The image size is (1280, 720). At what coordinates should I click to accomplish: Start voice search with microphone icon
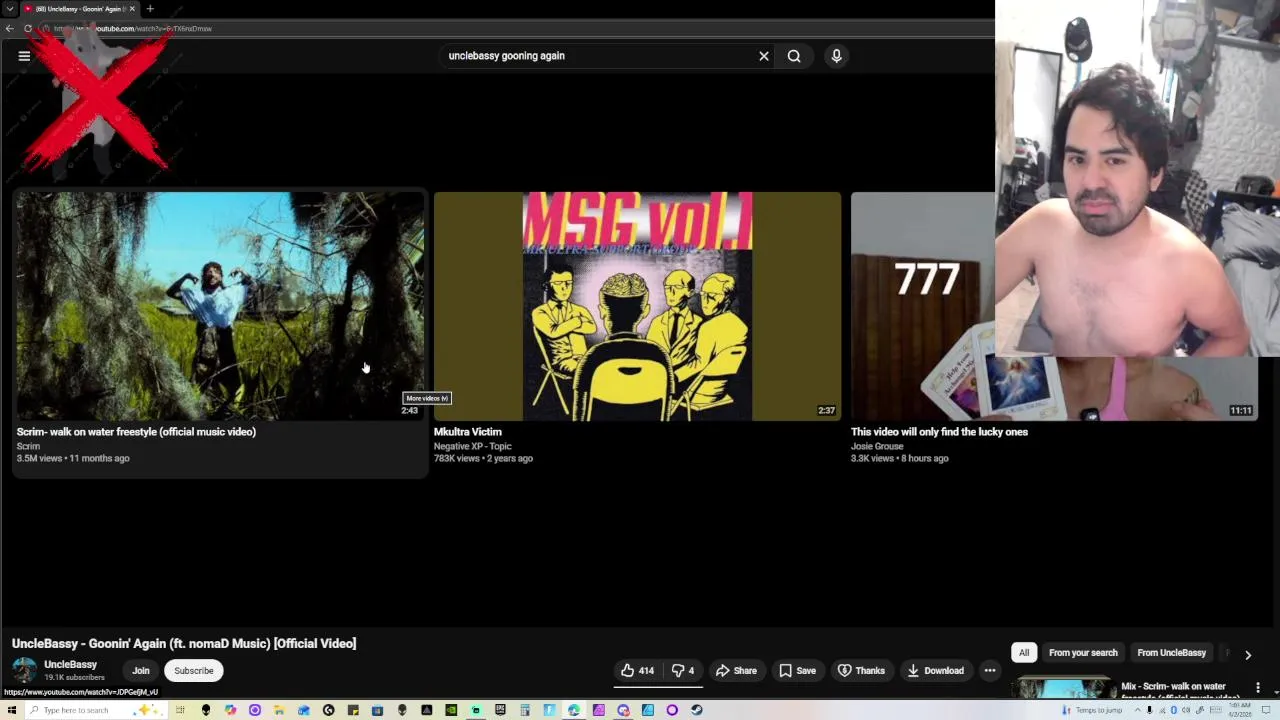837,56
